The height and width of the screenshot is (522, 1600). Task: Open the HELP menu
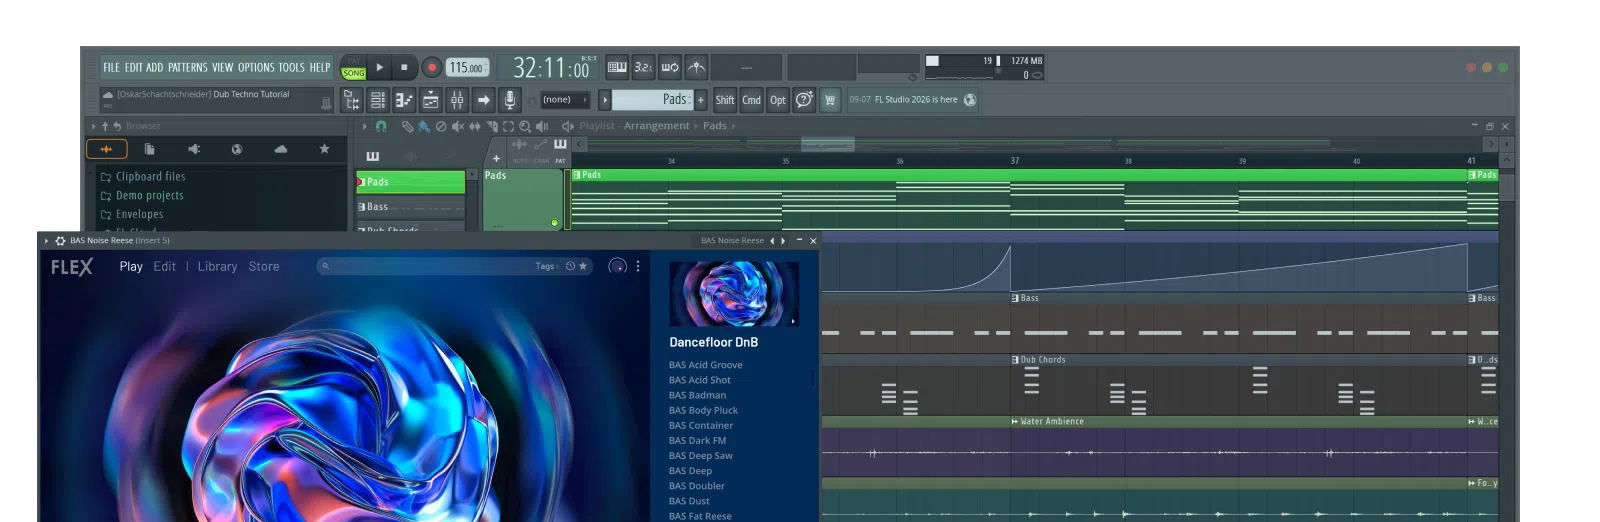[320, 68]
